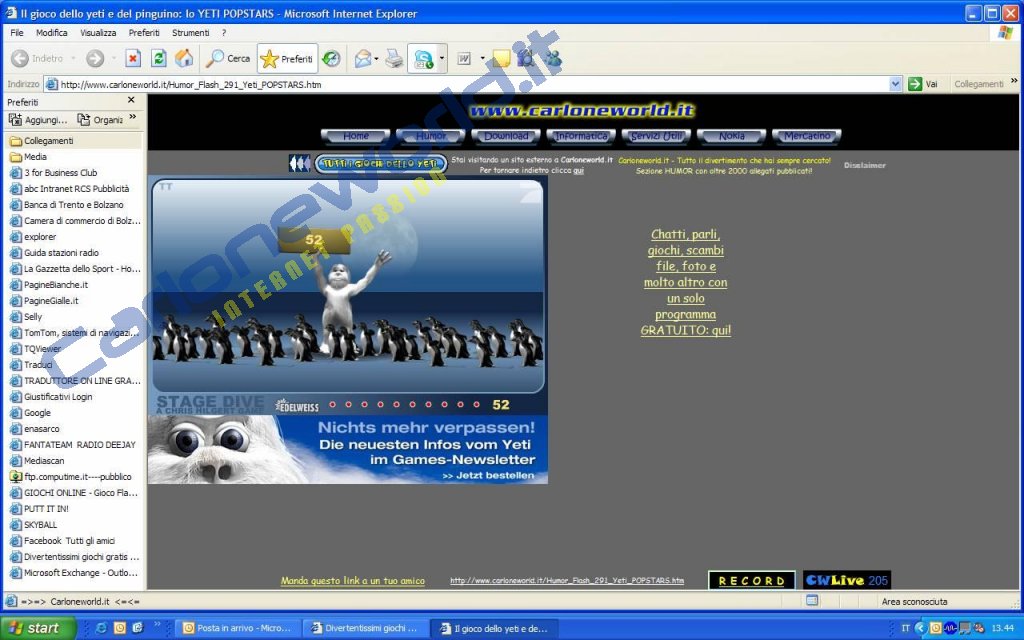Click the Word document toolbar icon
Viewport: 1024px width, 640px height.
[x=464, y=59]
